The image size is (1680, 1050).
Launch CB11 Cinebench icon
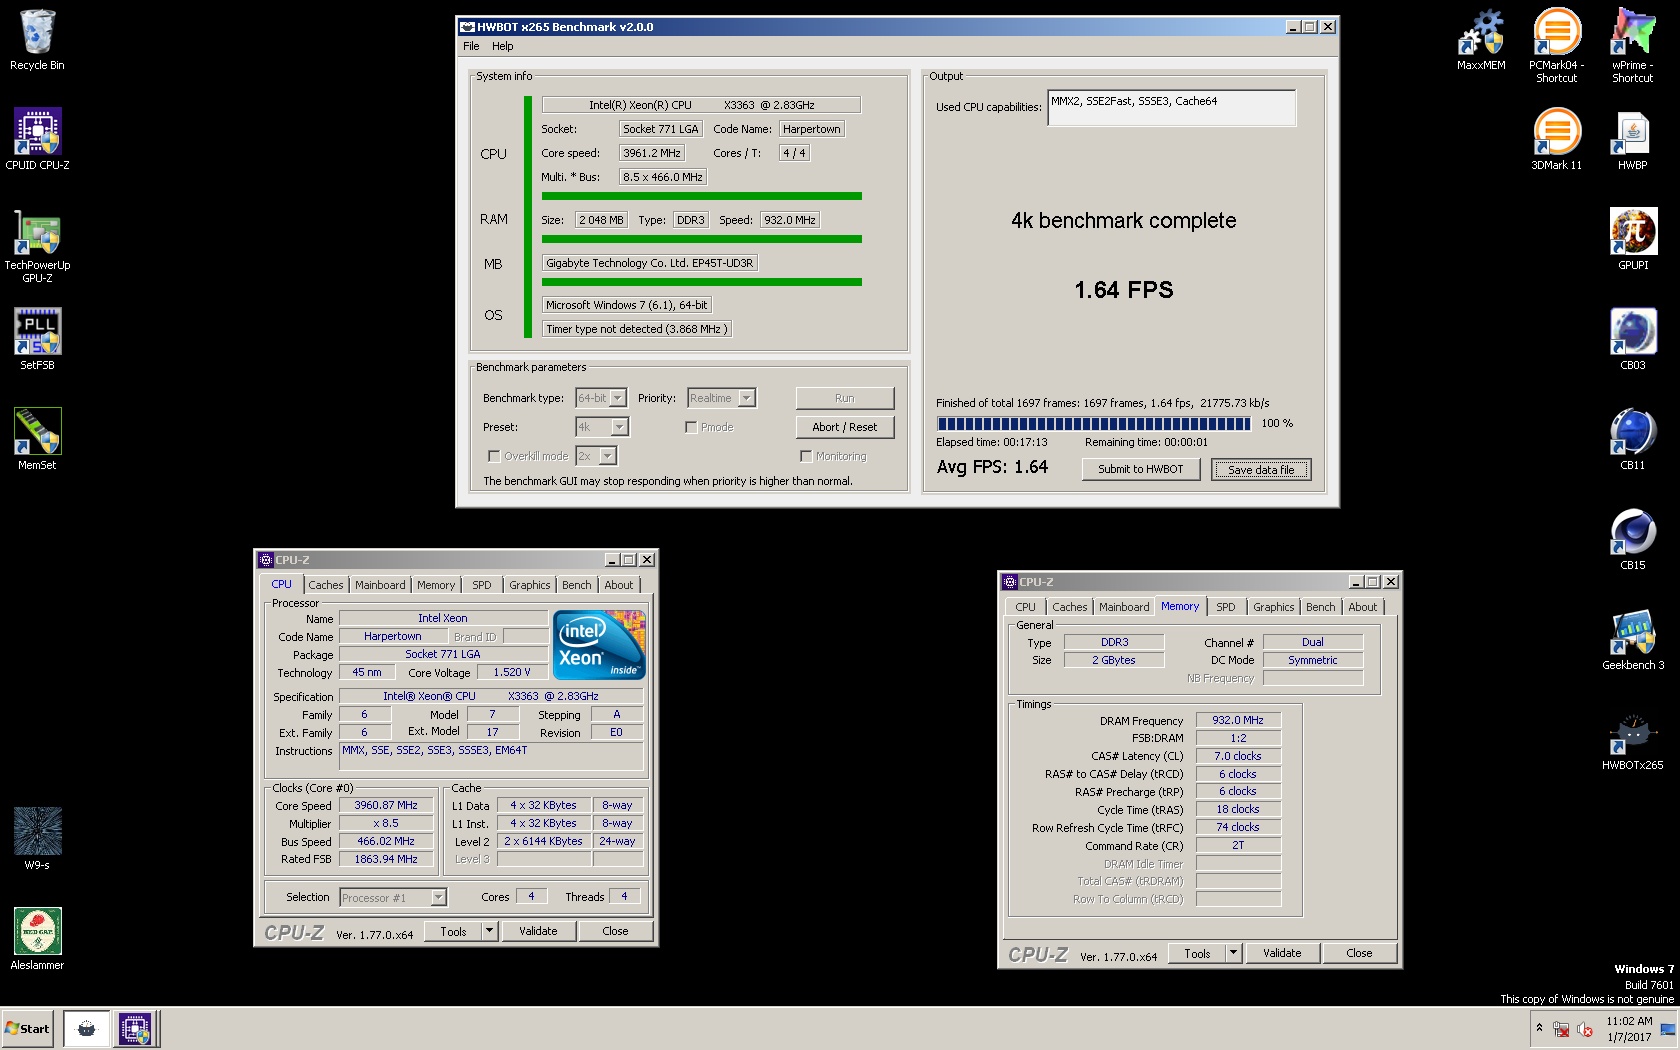point(1633,439)
